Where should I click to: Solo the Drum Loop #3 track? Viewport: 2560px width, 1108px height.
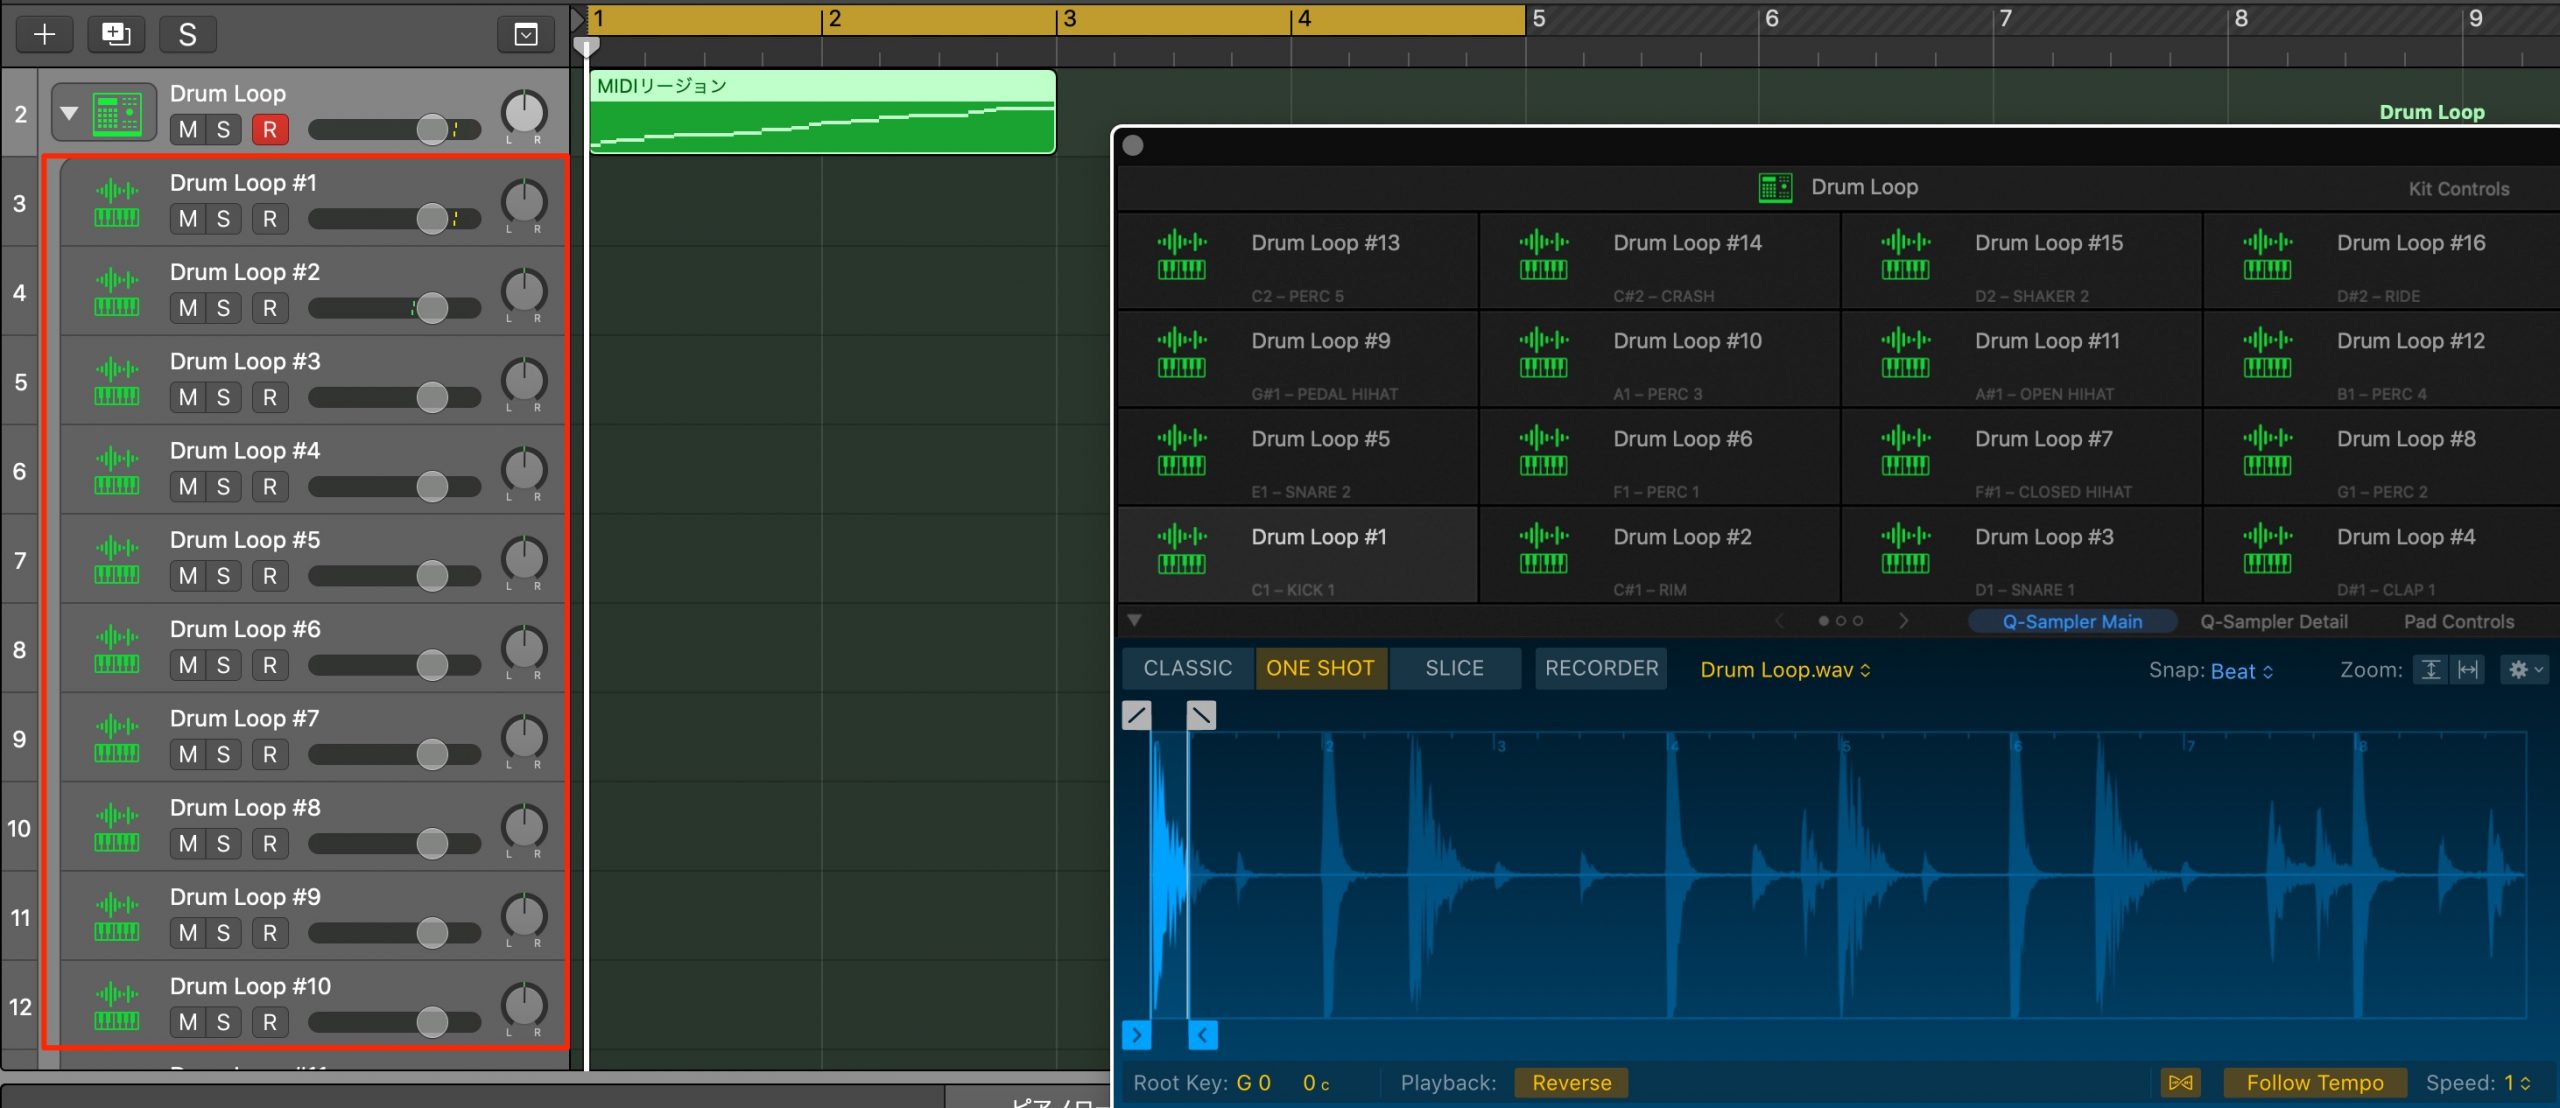[x=224, y=397]
